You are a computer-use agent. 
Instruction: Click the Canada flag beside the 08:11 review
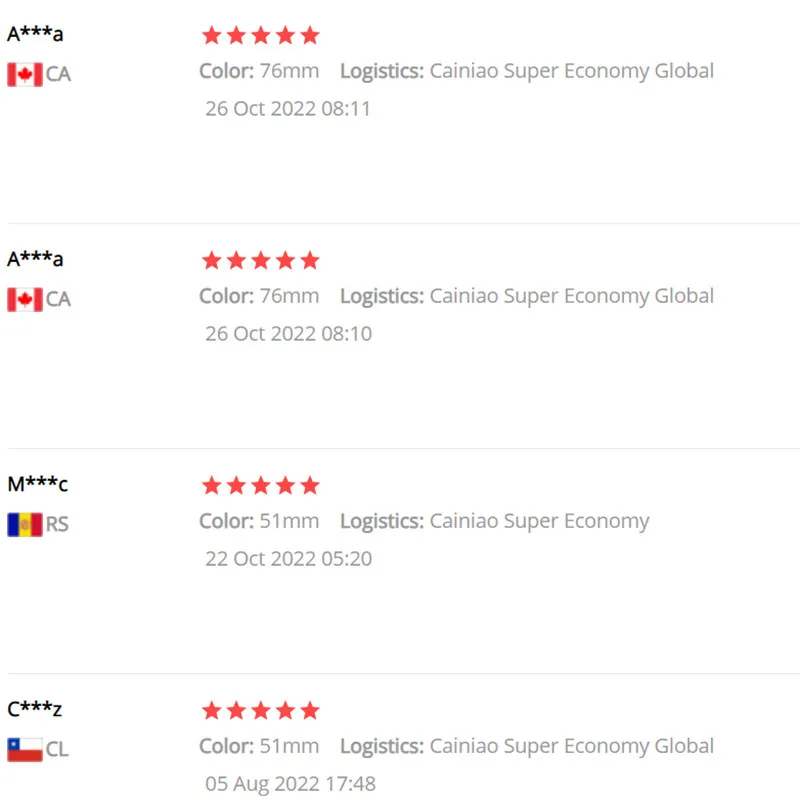tap(25, 74)
